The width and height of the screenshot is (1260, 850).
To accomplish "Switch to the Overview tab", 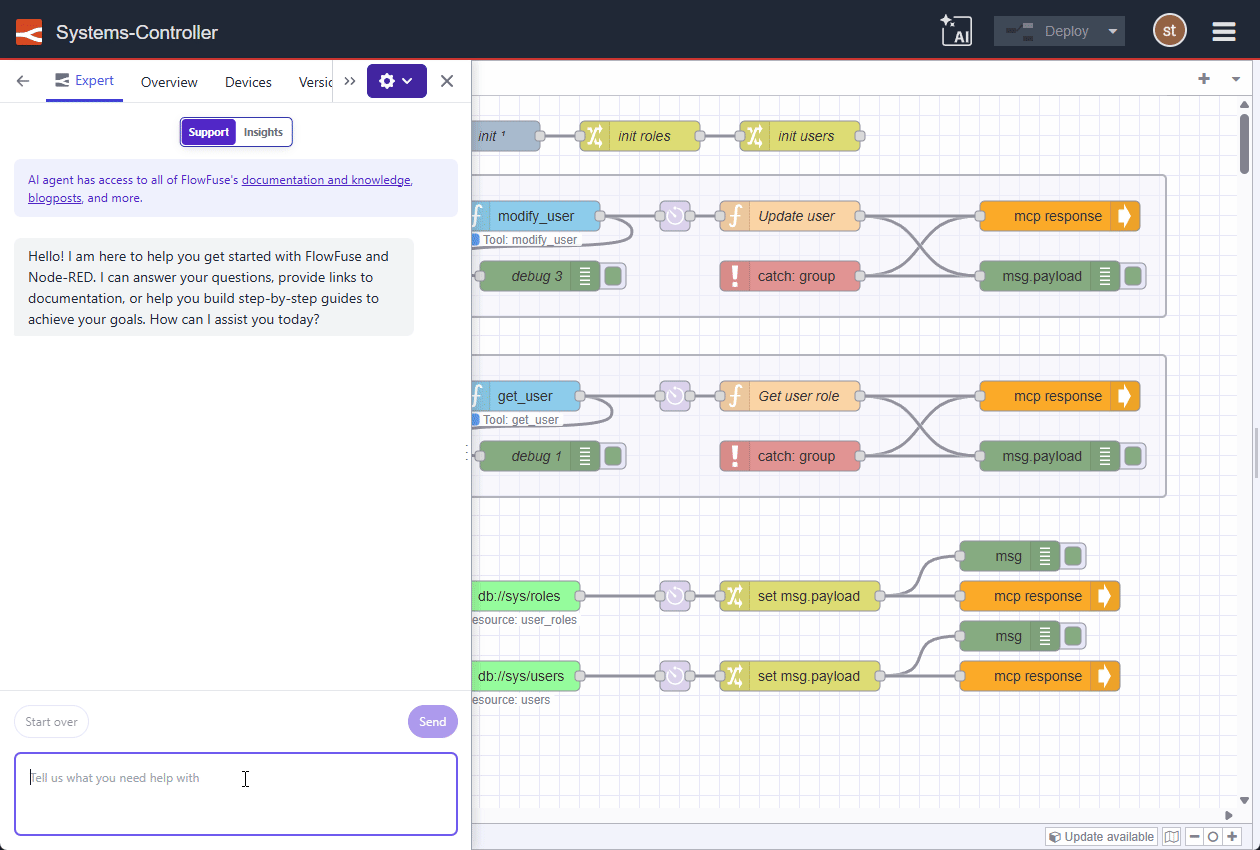I will tap(168, 82).
